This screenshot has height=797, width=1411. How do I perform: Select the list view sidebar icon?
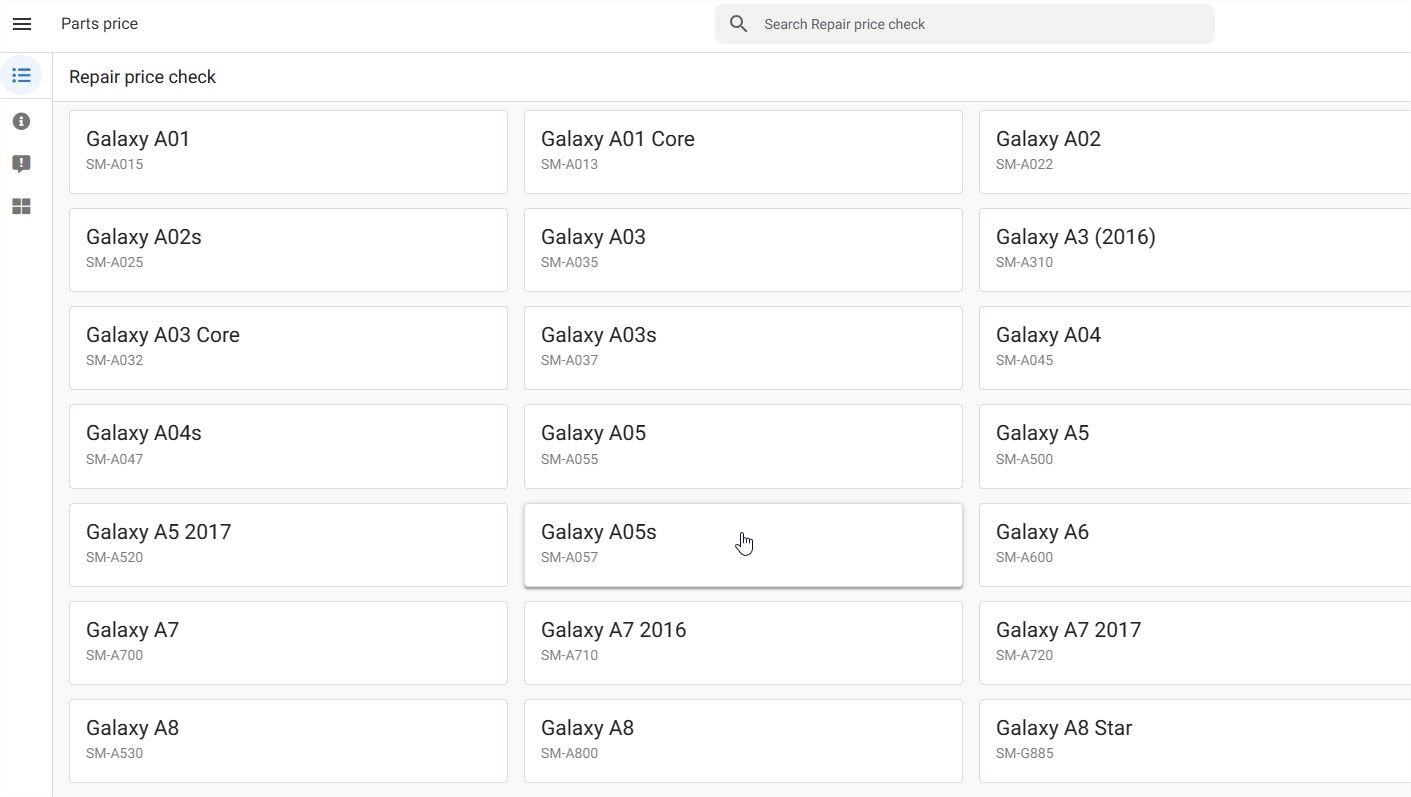coord(21,76)
